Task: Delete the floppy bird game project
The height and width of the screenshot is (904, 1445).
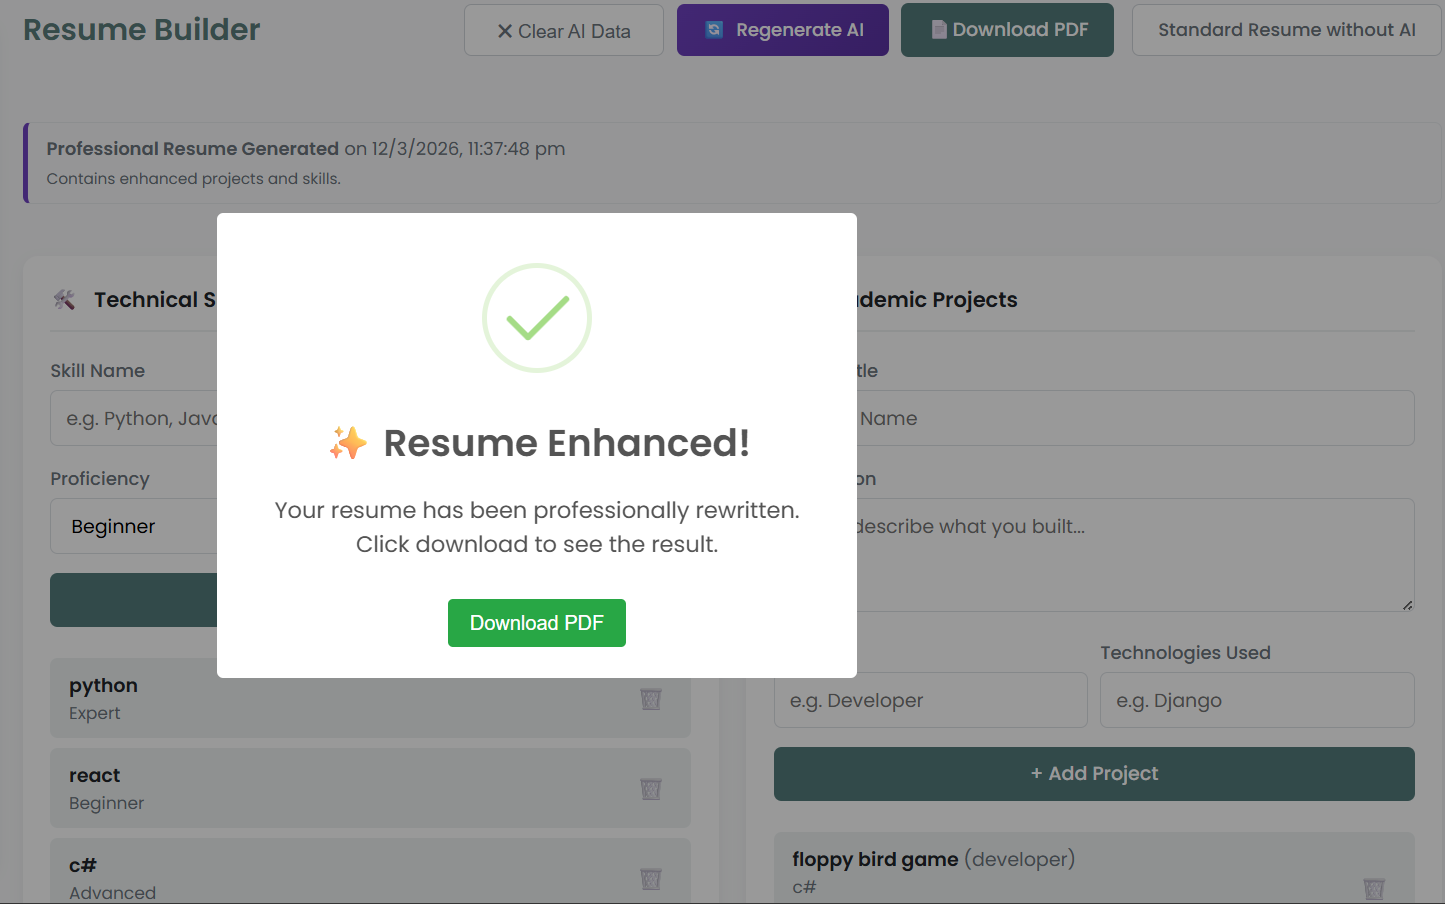Action: pyautogui.click(x=1373, y=888)
